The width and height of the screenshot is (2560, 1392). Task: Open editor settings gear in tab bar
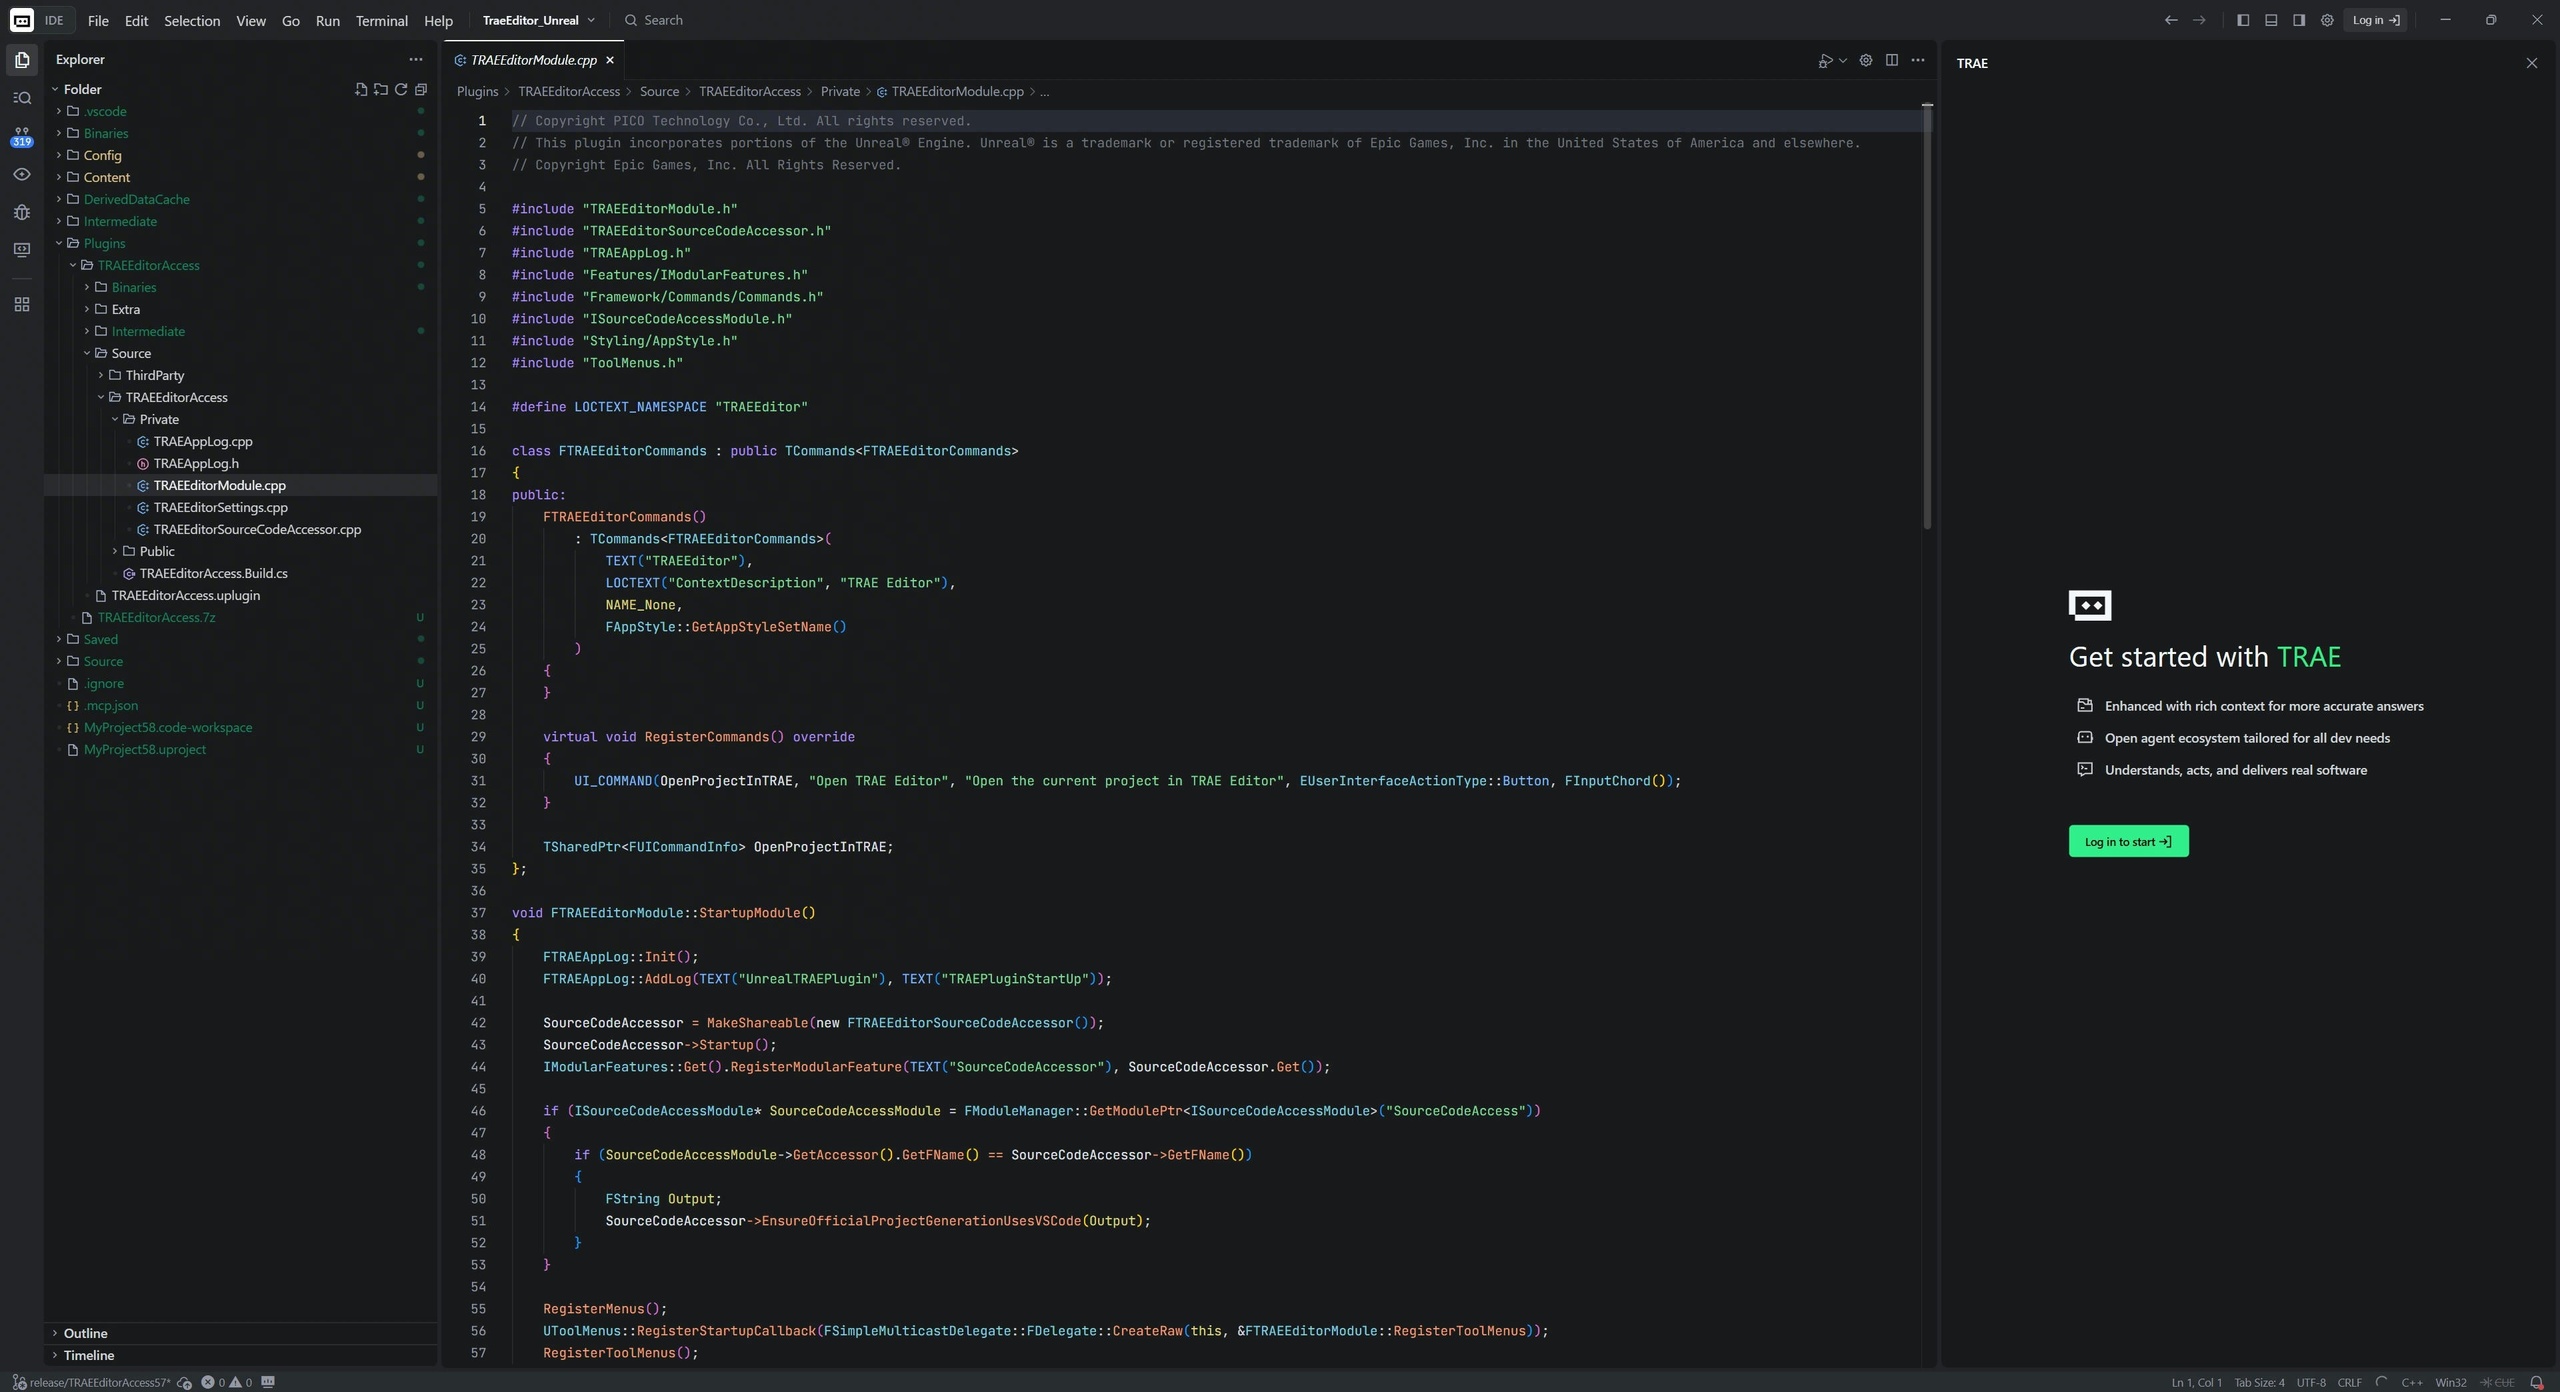coord(1866,60)
